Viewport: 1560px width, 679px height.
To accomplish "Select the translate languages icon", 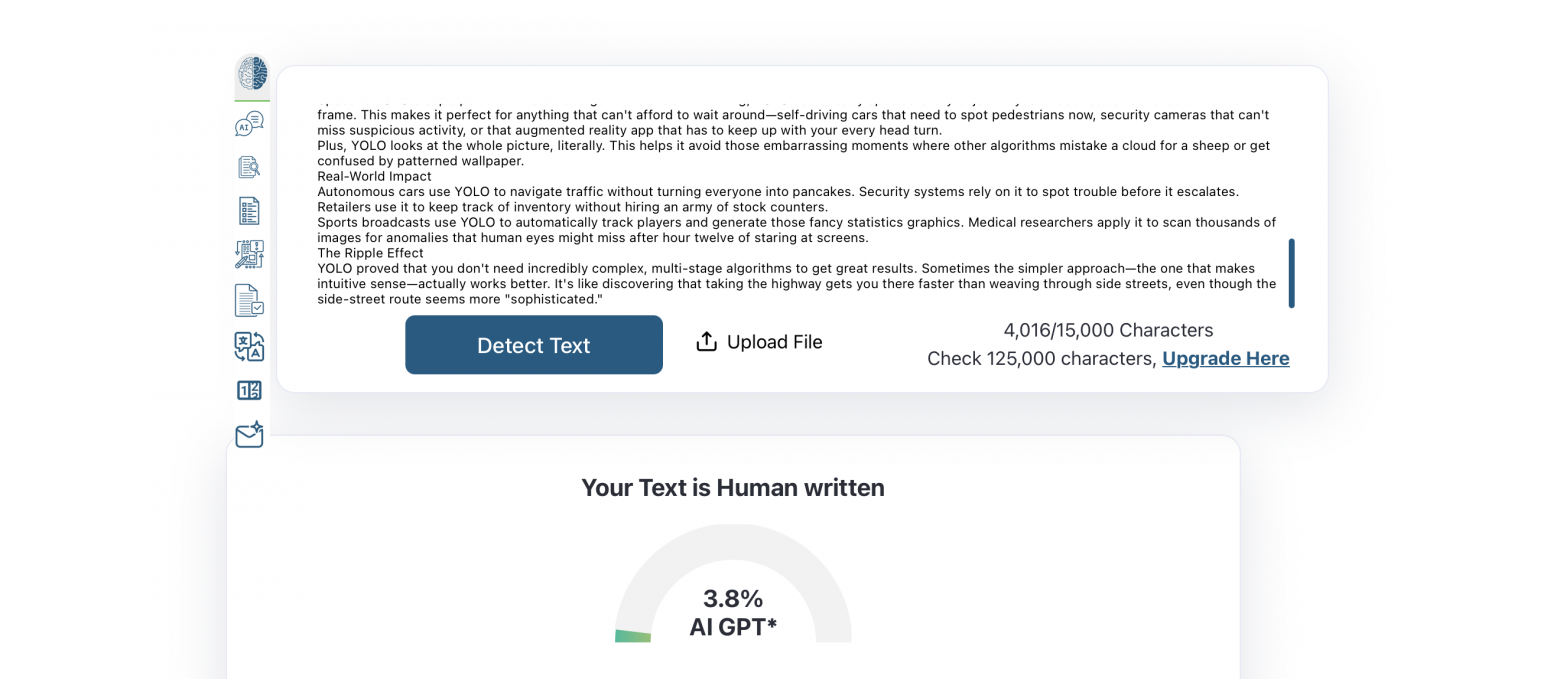I will click(249, 346).
